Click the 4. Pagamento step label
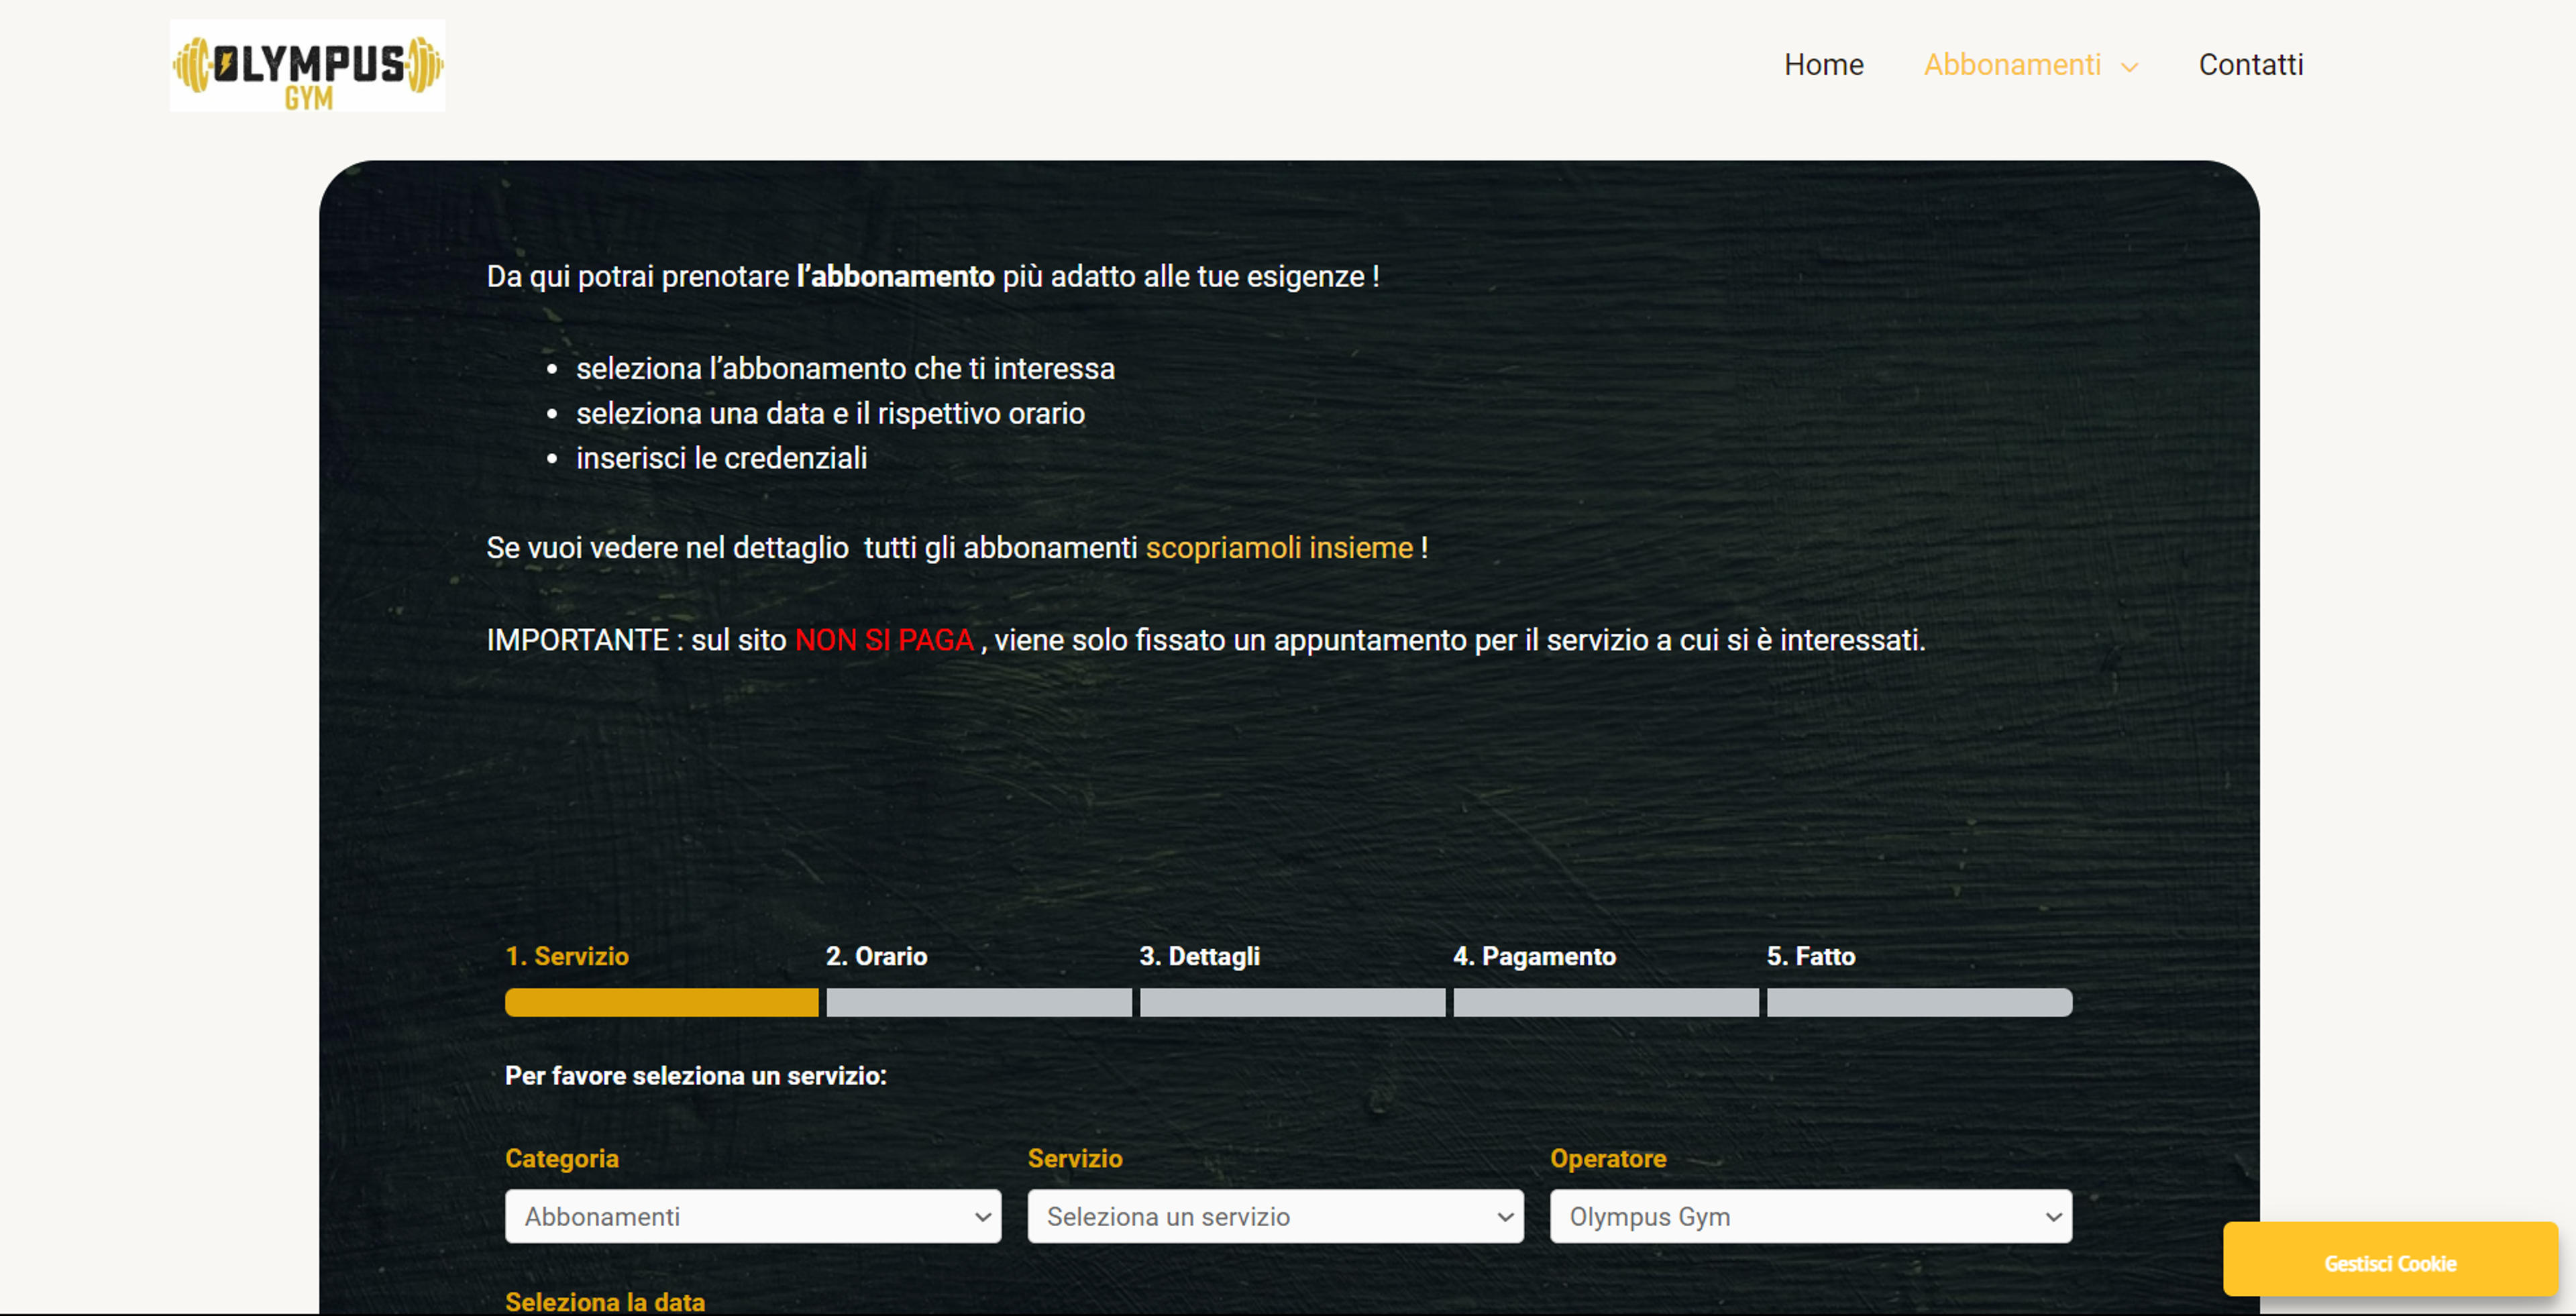Viewport: 2576px width, 1316px height. pos(1534,956)
